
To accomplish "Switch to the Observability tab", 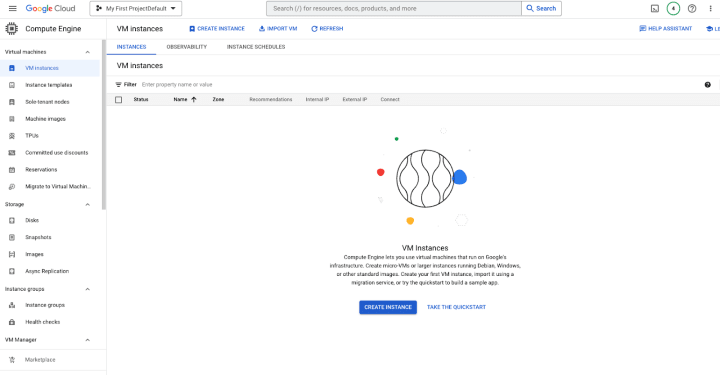I will [x=186, y=47].
